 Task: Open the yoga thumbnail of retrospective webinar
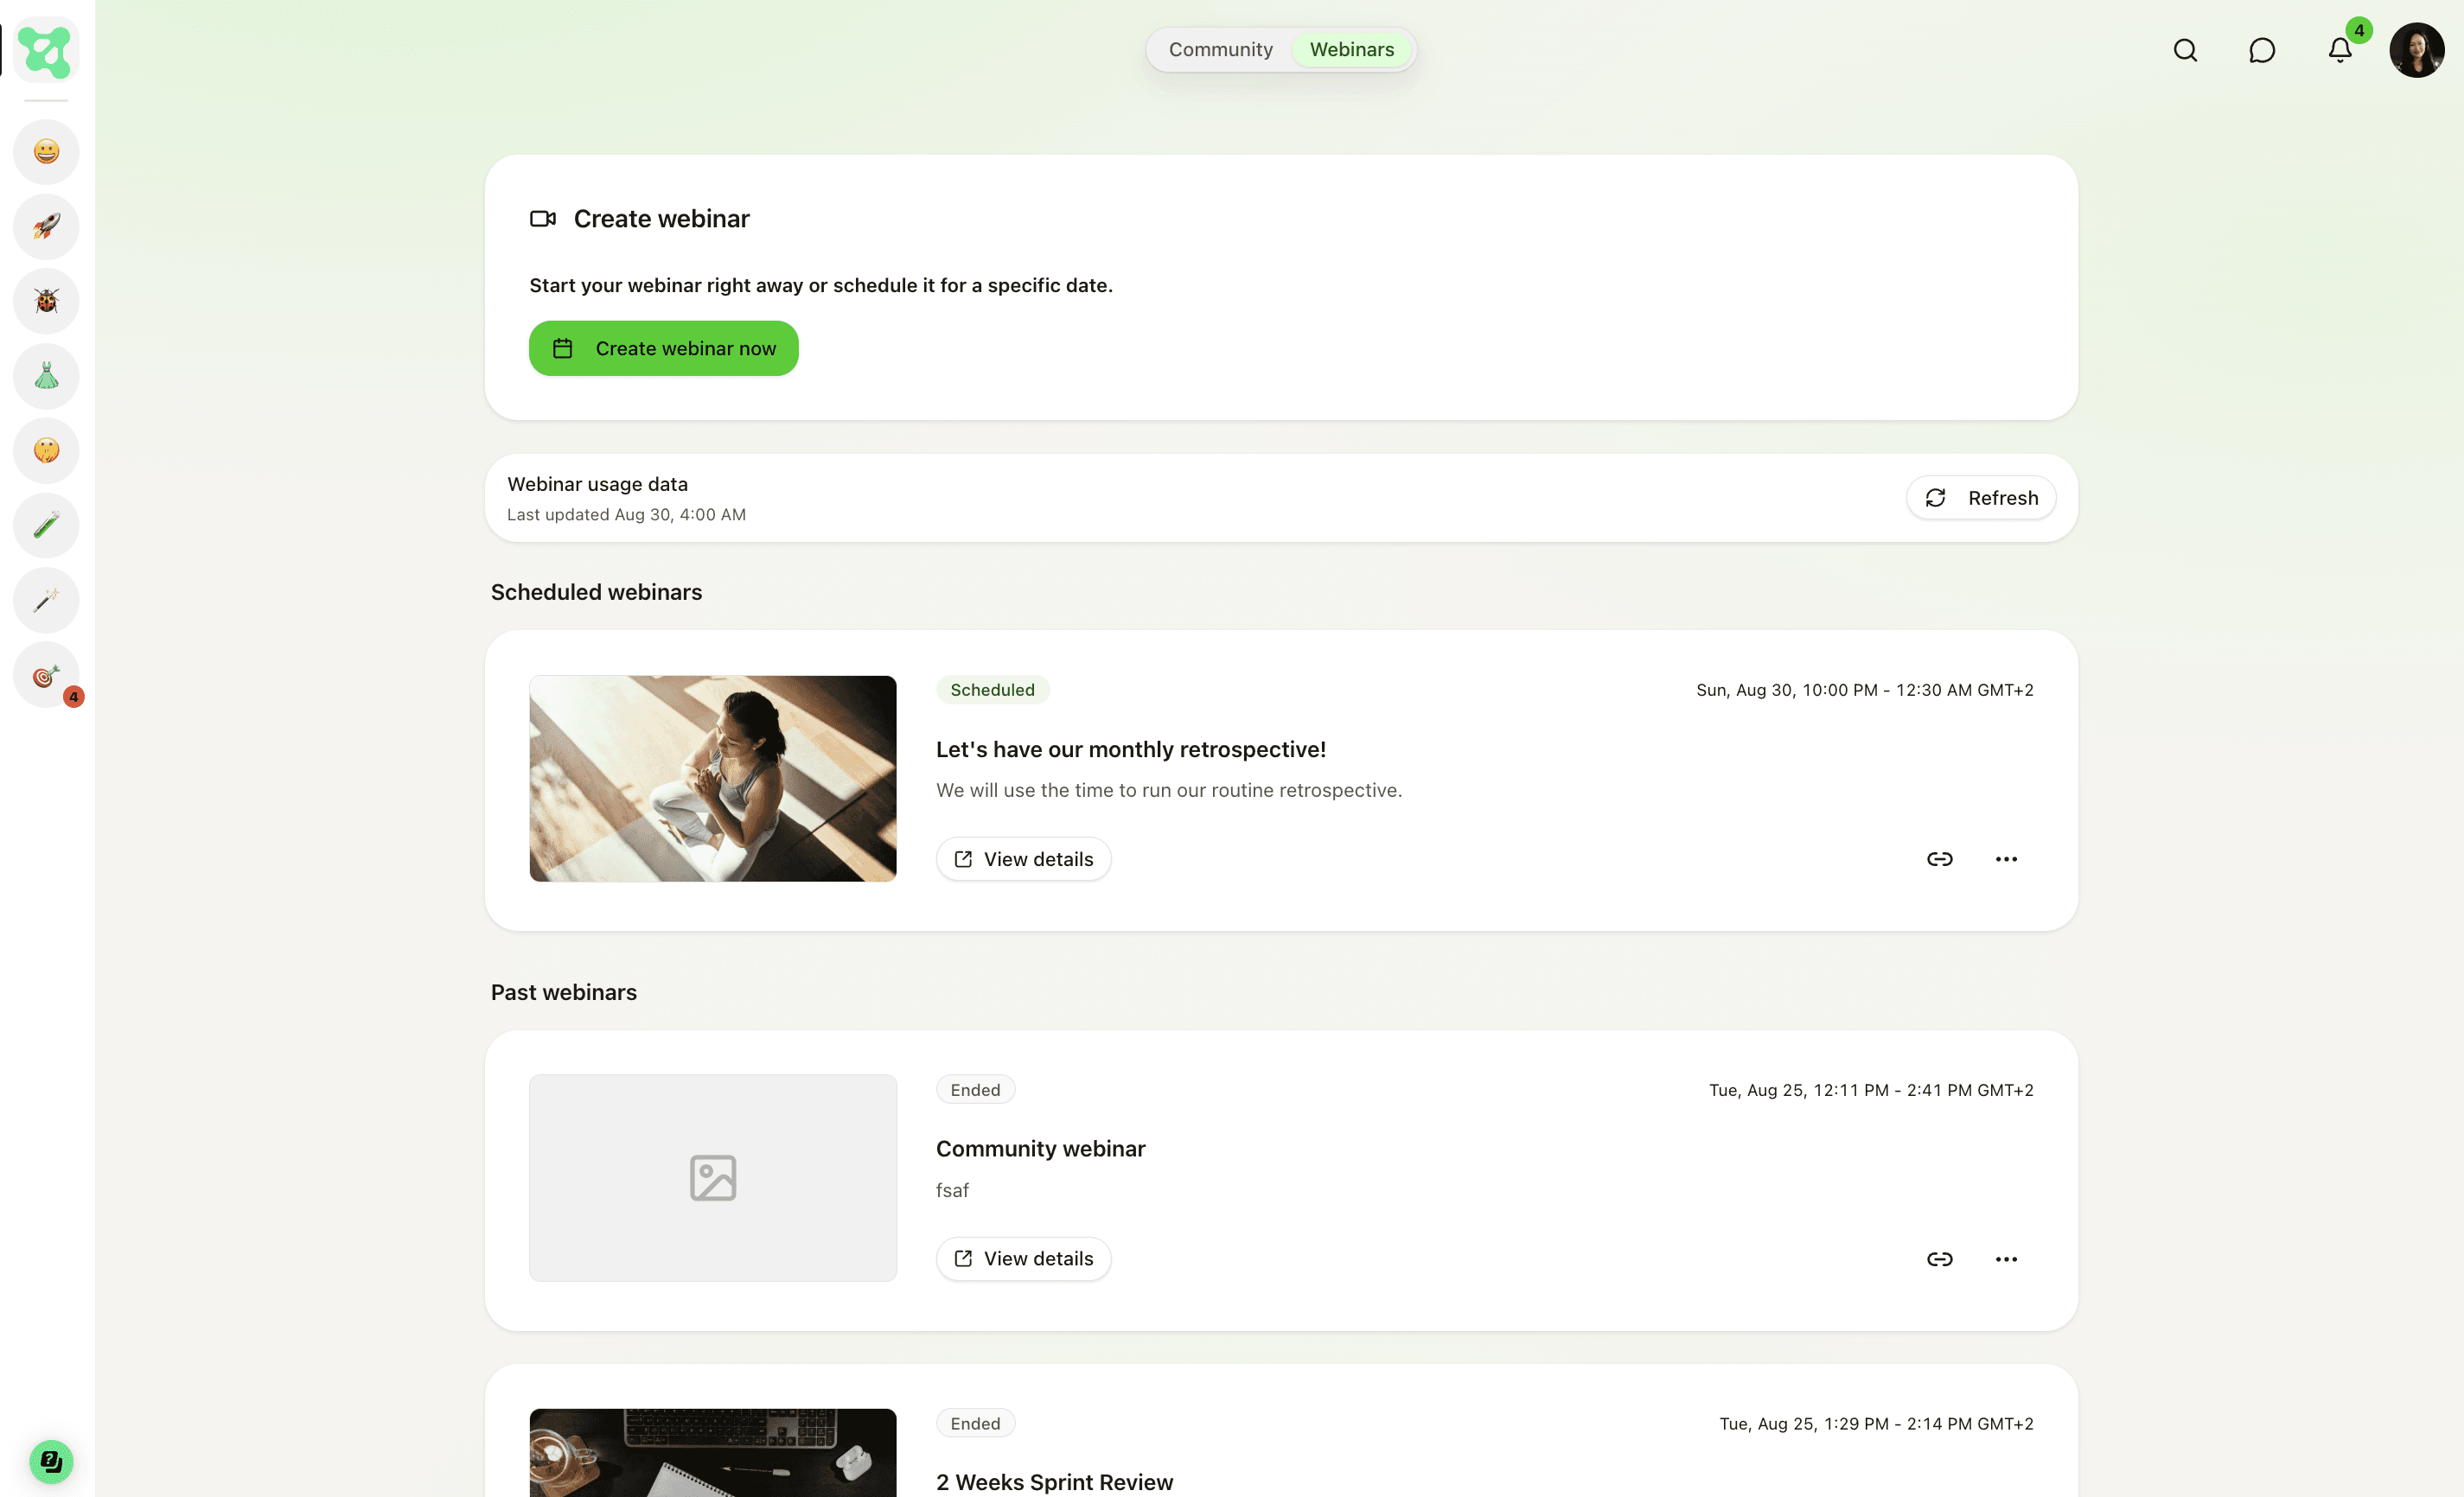click(712, 778)
